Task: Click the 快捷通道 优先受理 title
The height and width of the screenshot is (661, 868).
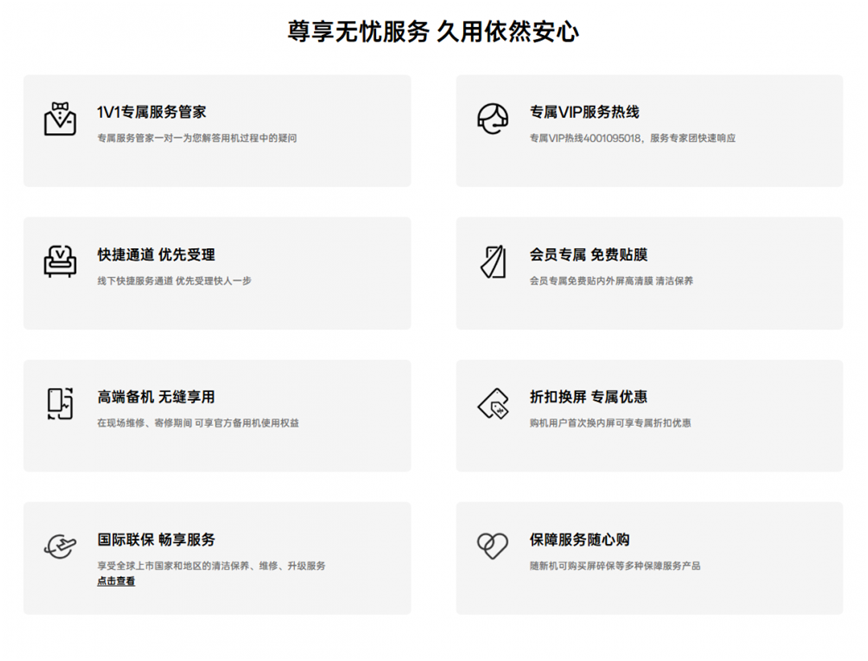Action: click(x=156, y=255)
